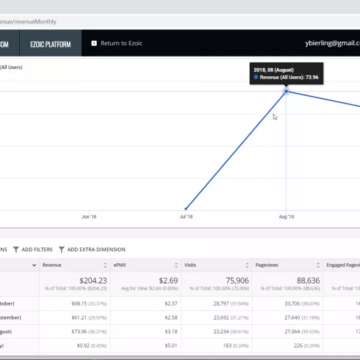Click the Return to Ezoic arrow icon
360x360 pixels.
94,43
